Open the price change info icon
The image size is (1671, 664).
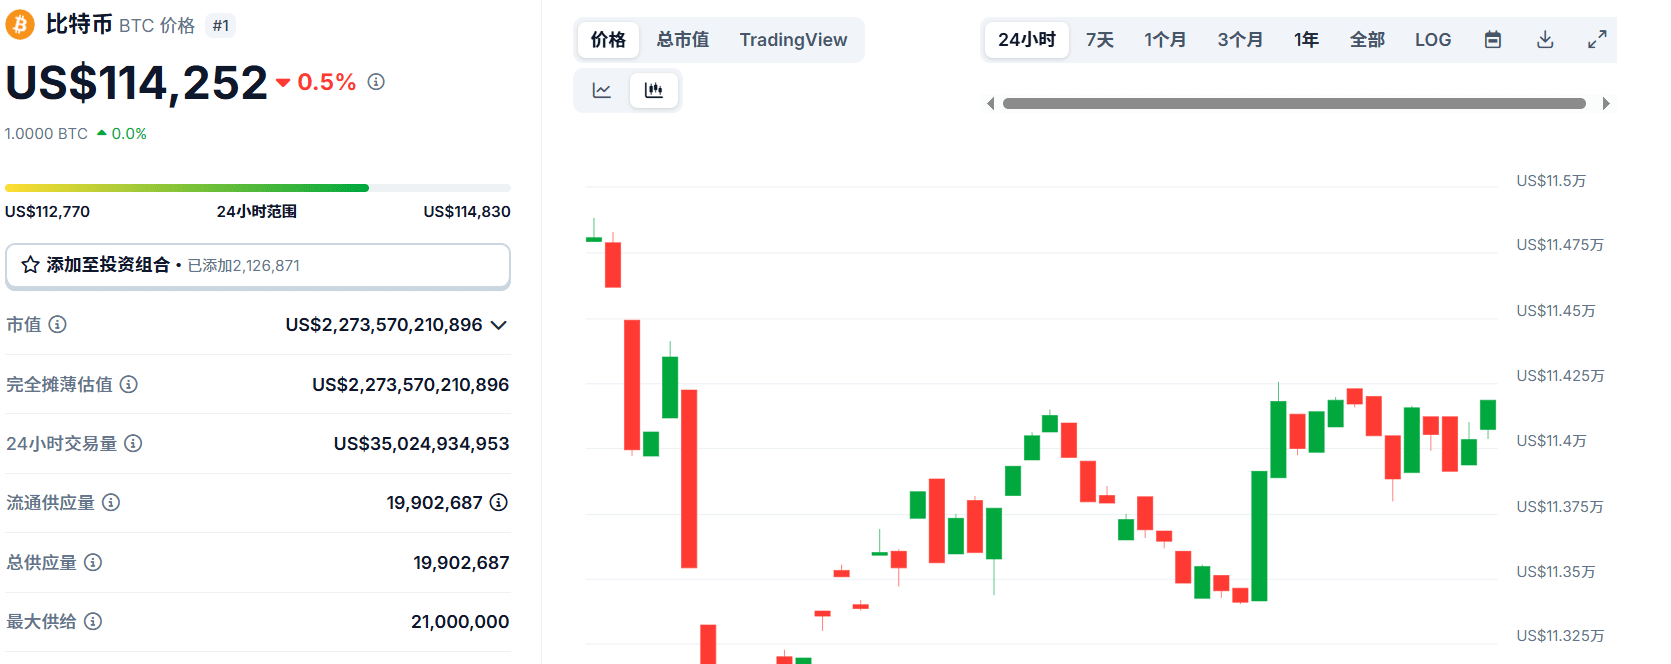pos(376,82)
